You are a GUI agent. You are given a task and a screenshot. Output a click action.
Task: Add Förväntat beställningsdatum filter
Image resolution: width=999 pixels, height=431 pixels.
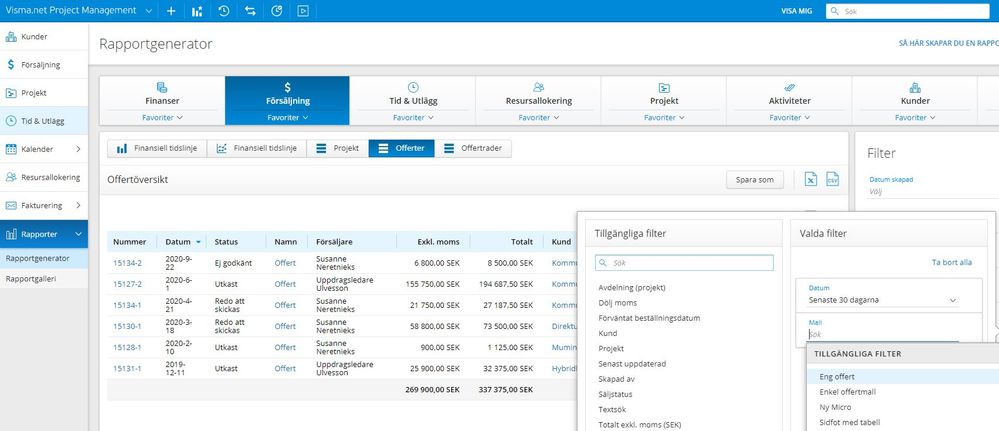coord(649,318)
